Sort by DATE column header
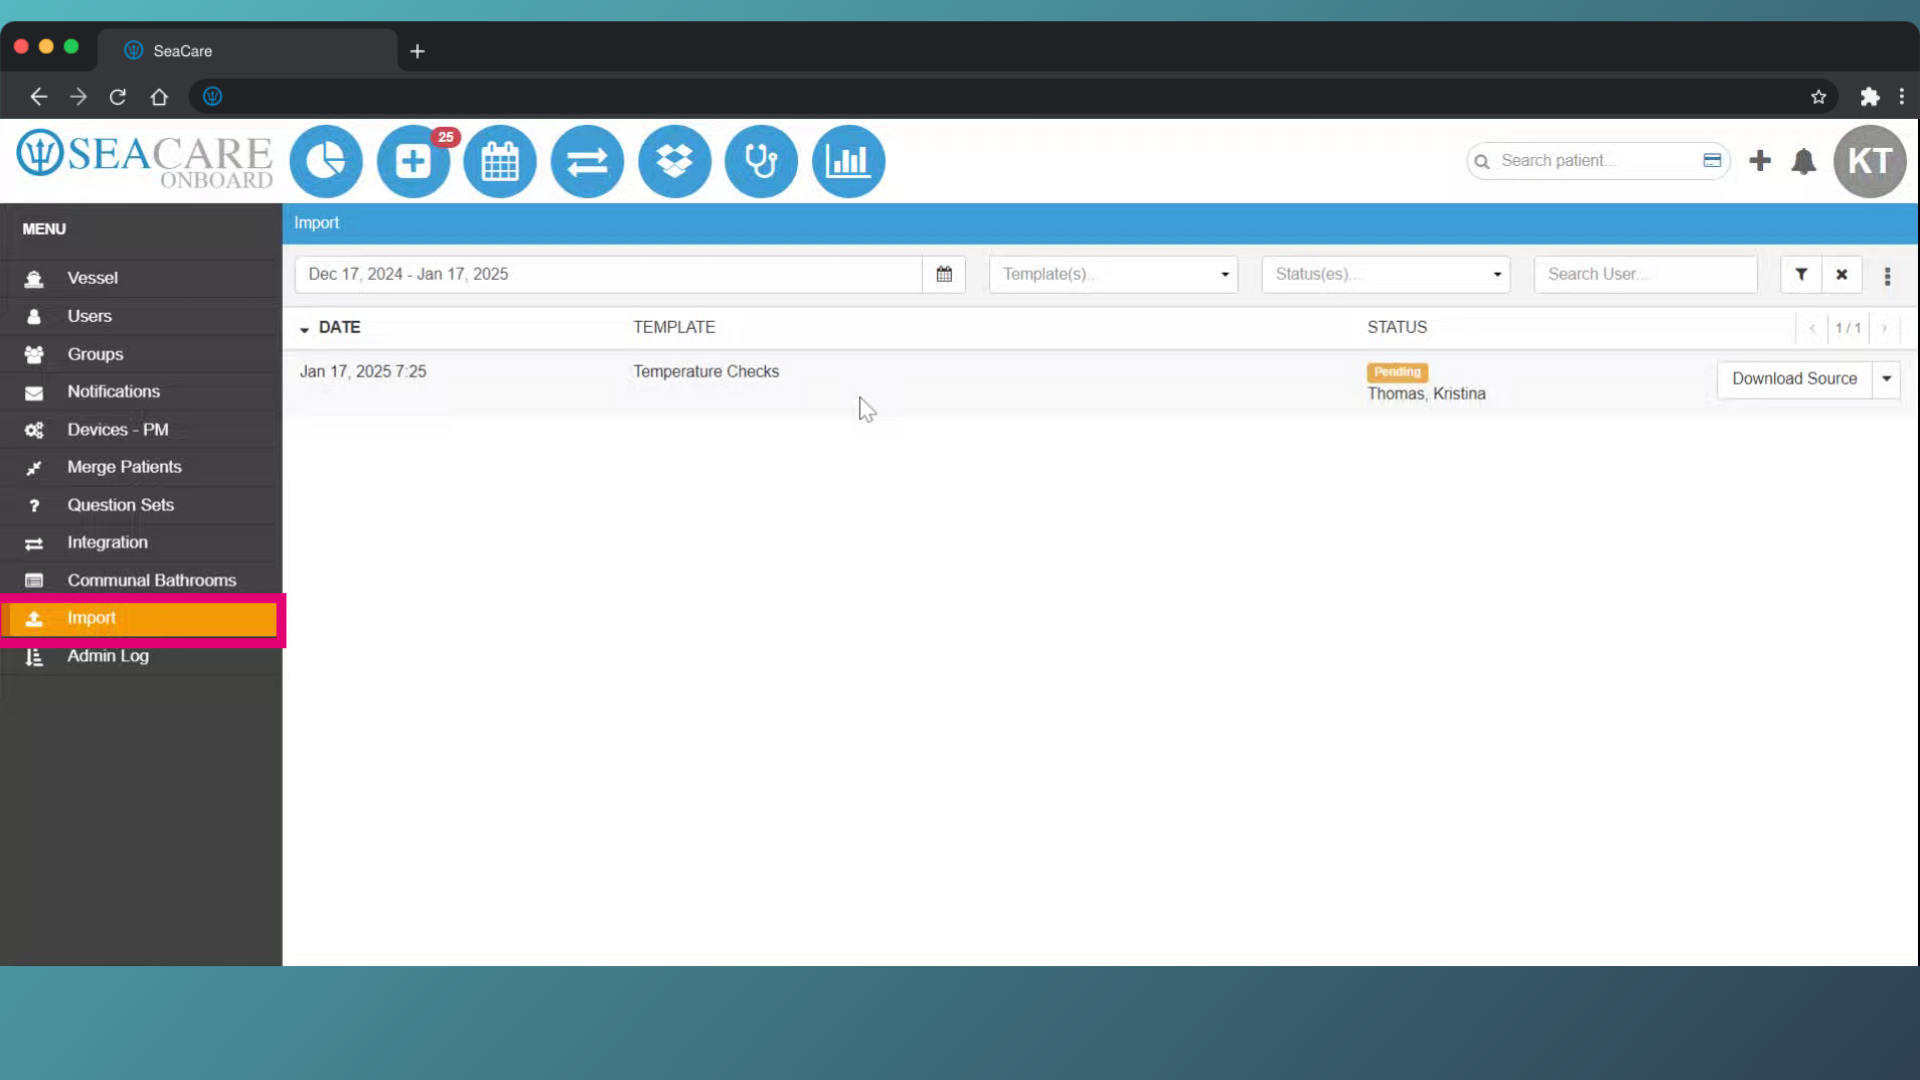 (339, 327)
